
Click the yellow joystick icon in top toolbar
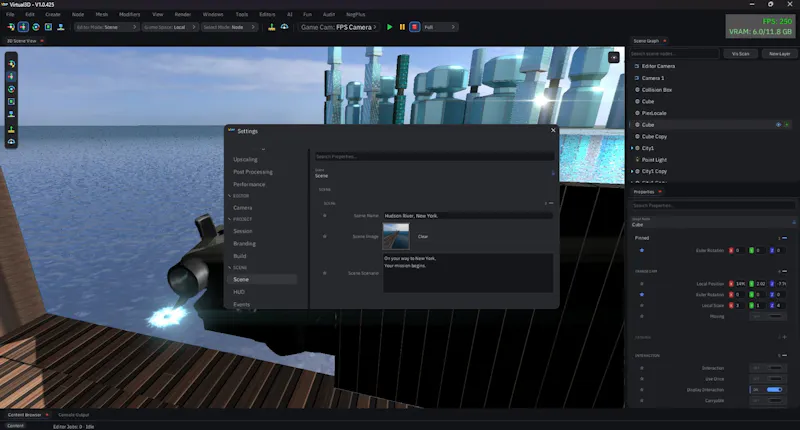pyautogui.click(x=271, y=27)
